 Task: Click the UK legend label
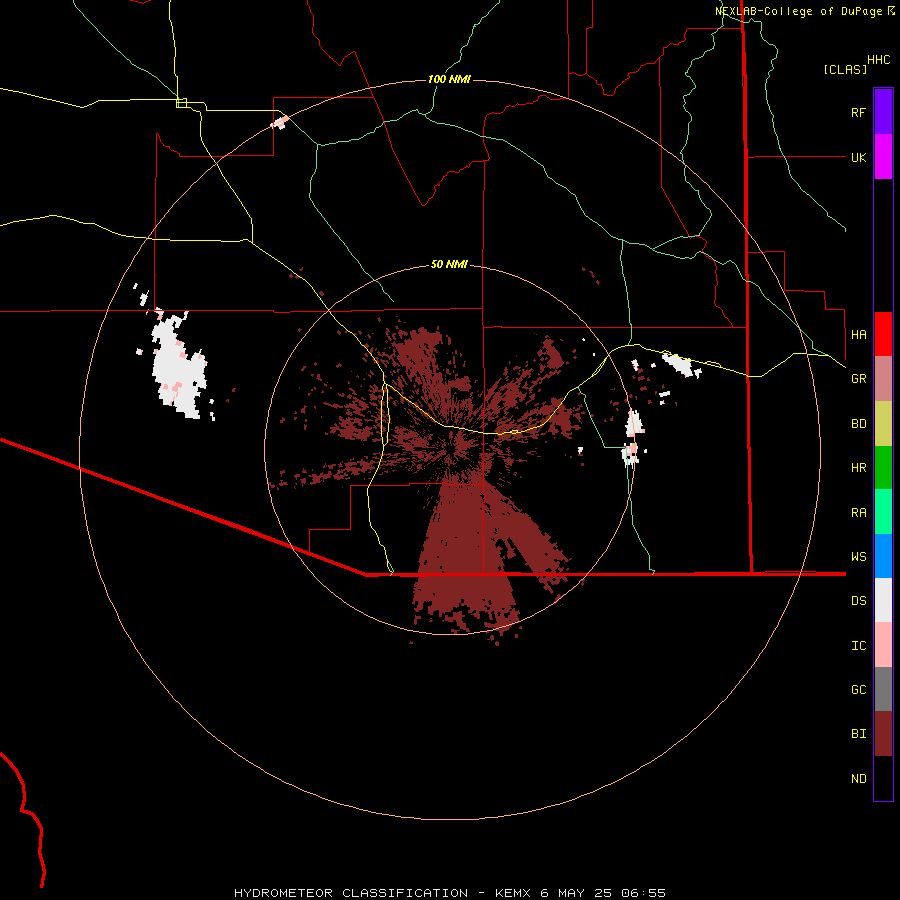coord(858,157)
